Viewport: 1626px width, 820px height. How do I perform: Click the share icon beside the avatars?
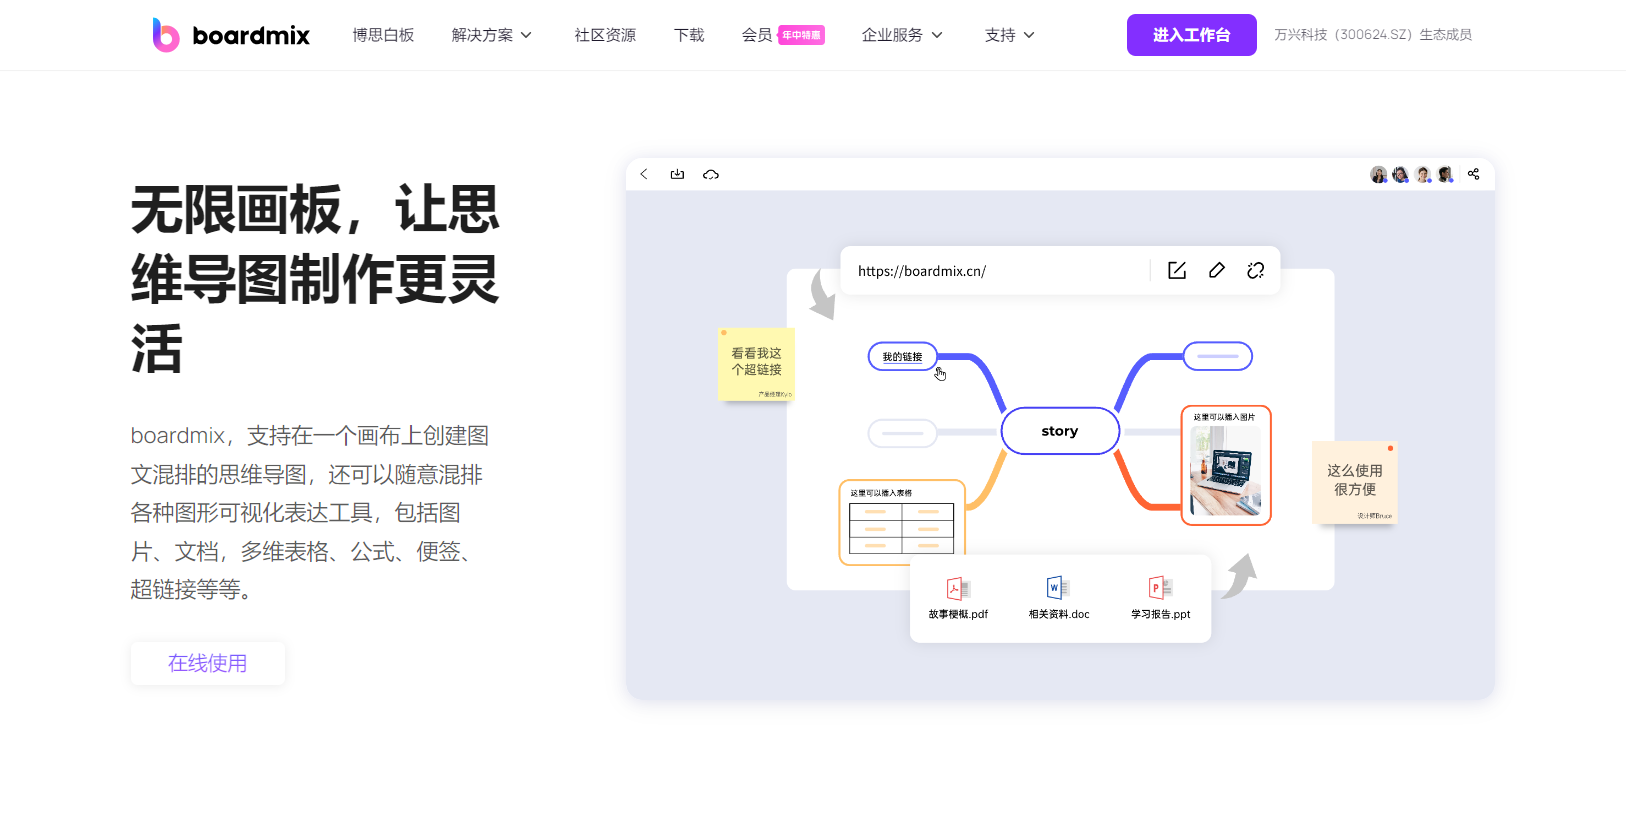tap(1473, 174)
